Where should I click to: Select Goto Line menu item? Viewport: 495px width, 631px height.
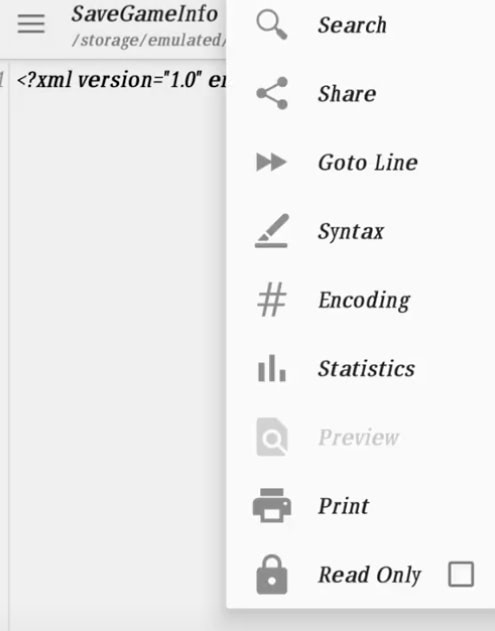tap(361, 162)
